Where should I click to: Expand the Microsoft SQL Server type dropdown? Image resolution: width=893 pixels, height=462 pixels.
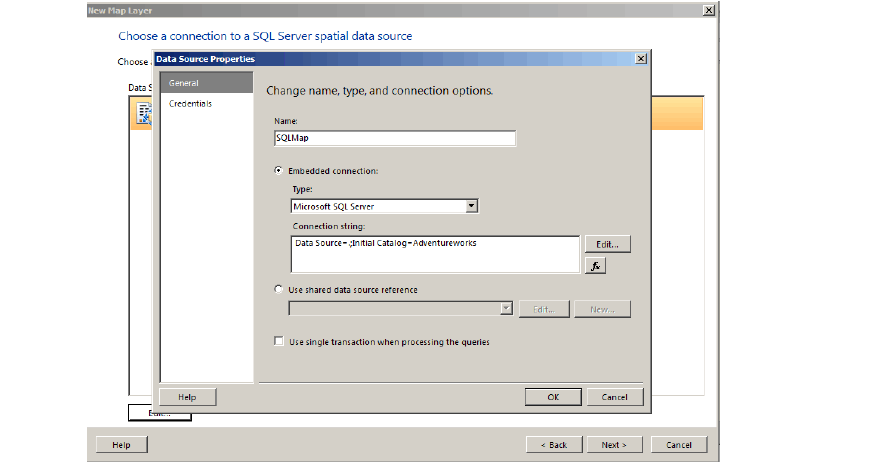[x=472, y=206]
